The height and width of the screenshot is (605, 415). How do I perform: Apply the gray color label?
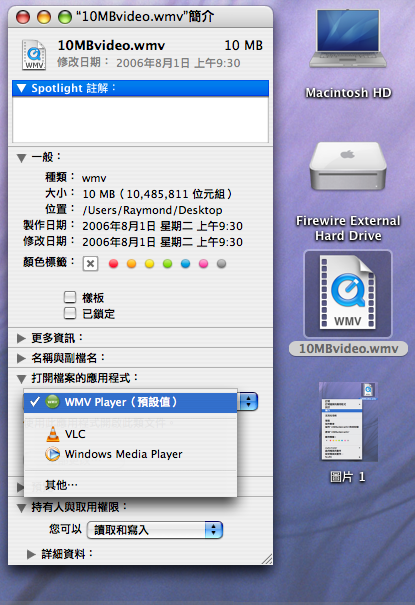click(221, 264)
